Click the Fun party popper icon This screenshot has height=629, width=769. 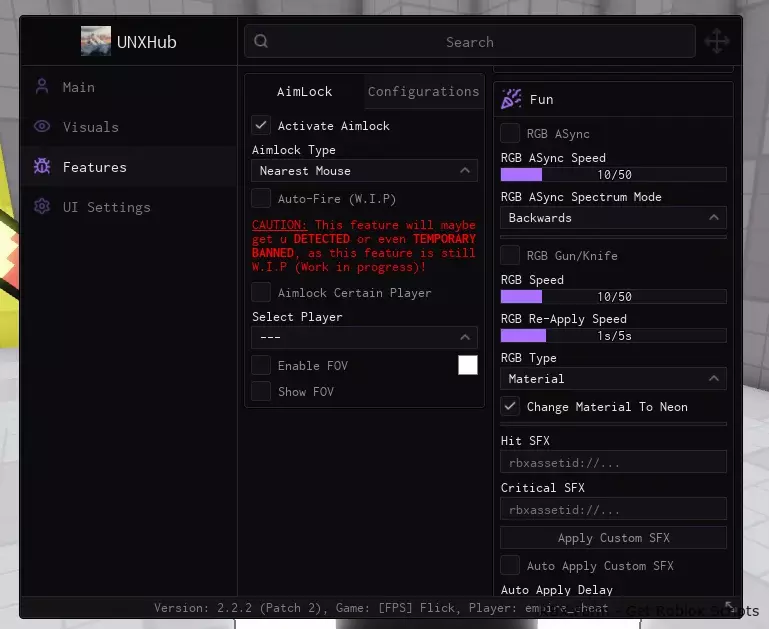511,99
